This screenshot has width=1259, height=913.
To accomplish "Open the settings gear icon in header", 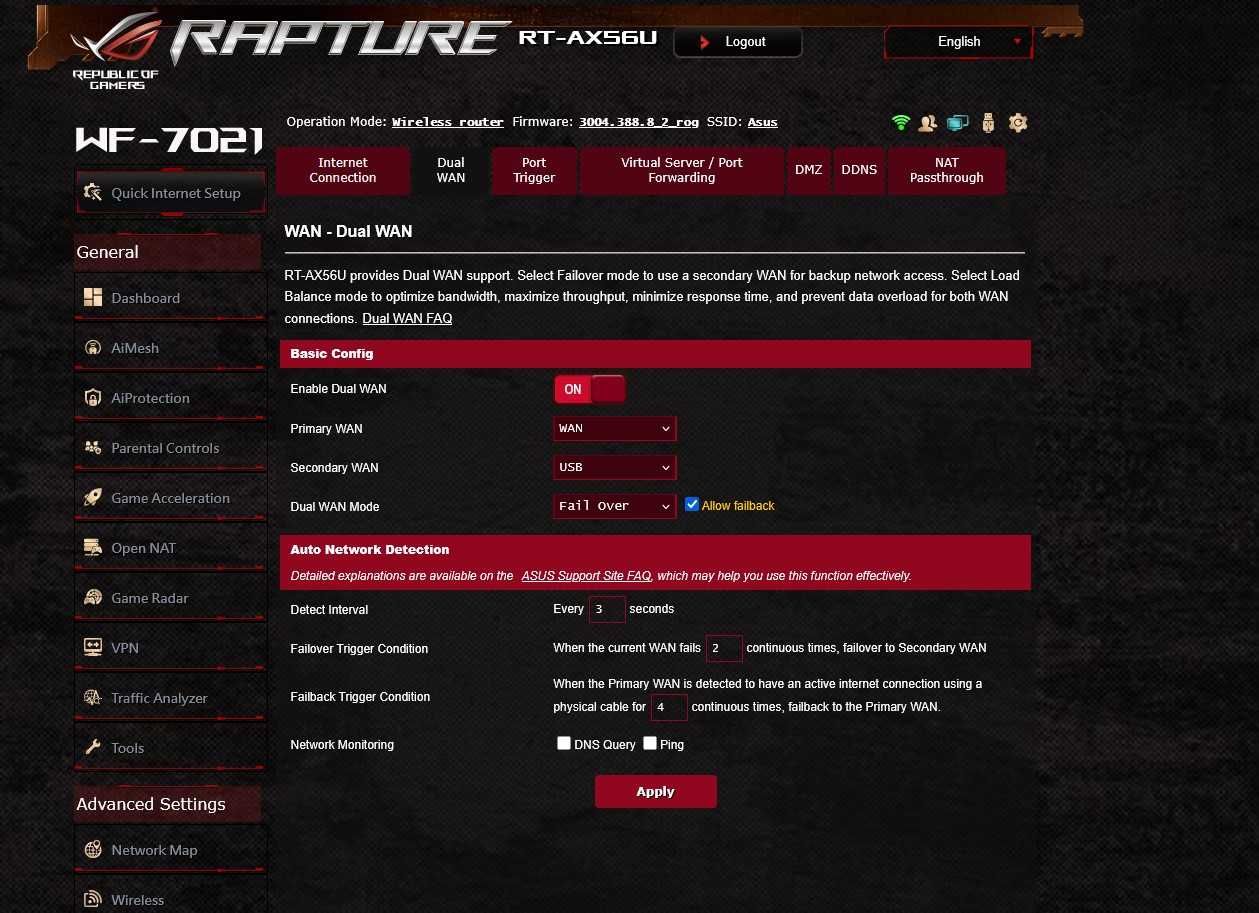I will [x=1018, y=123].
